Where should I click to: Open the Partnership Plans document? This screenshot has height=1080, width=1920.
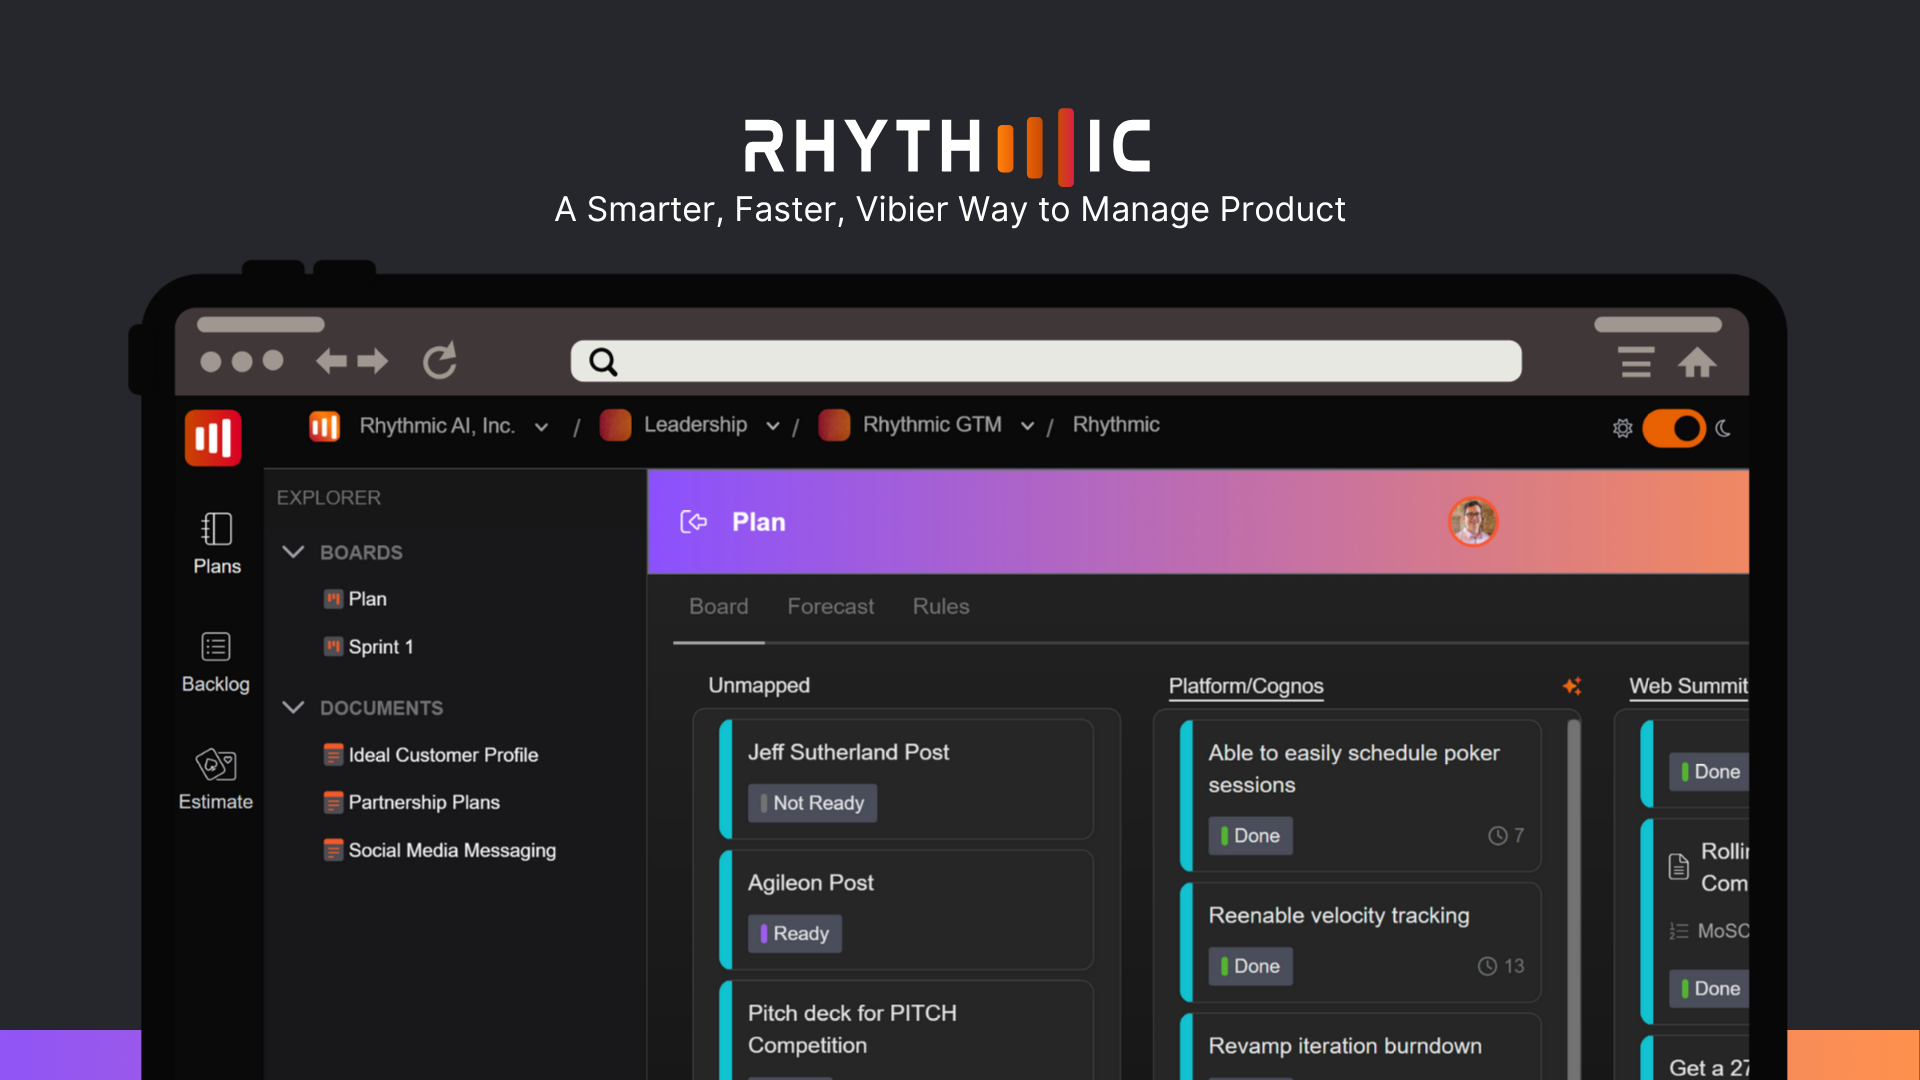click(424, 802)
